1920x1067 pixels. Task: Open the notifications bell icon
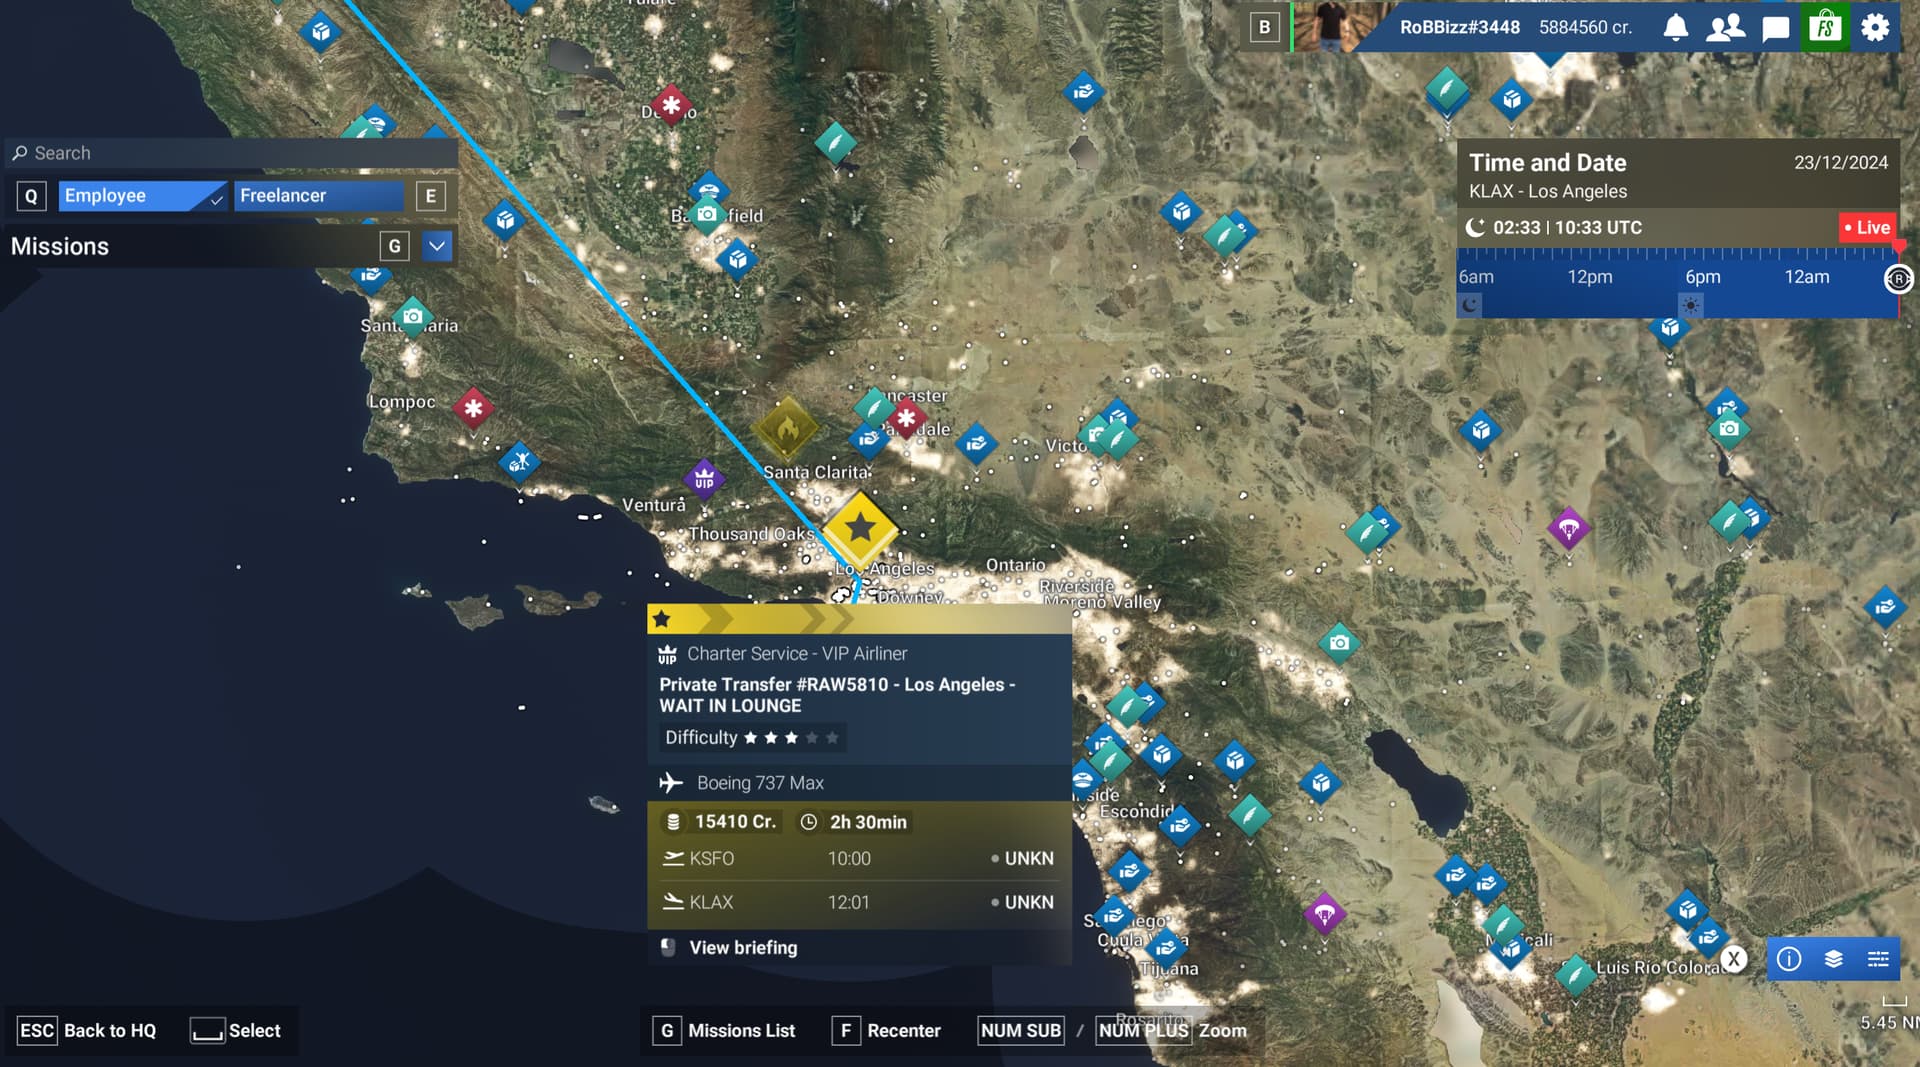coord(1675,27)
